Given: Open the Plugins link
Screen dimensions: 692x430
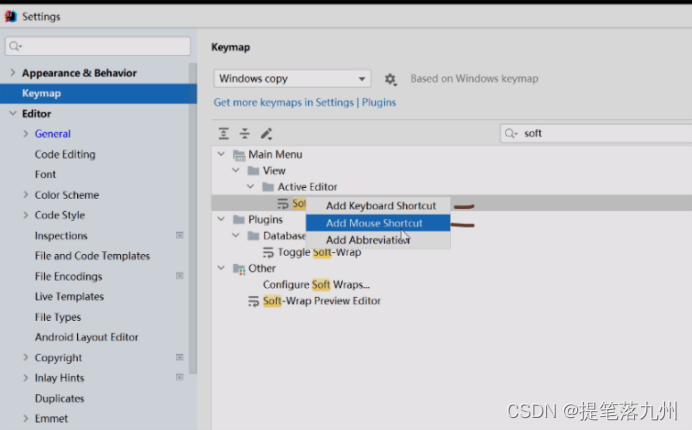Looking at the screenshot, I should (379, 102).
